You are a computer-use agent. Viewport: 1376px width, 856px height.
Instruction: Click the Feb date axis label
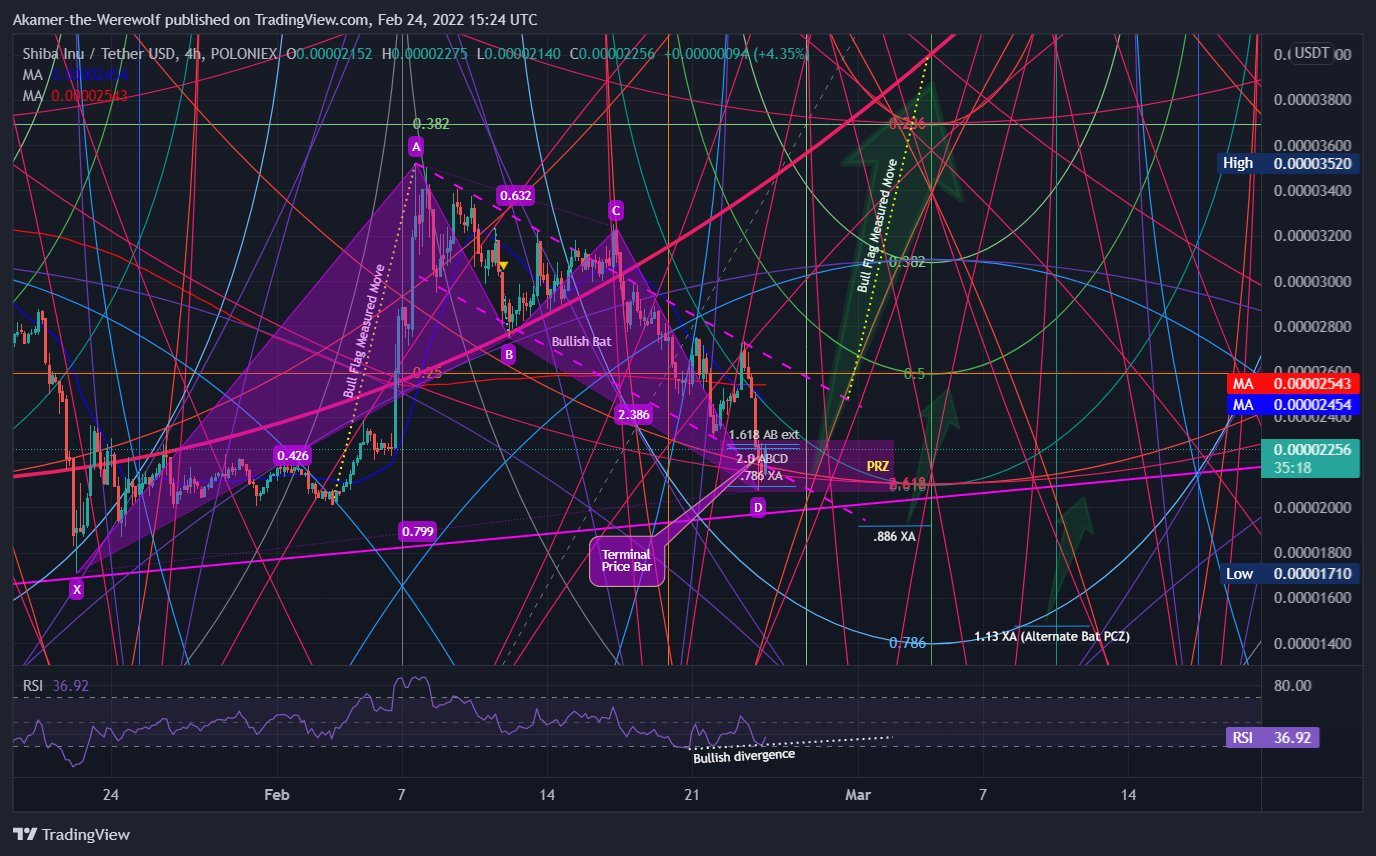pyautogui.click(x=277, y=795)
